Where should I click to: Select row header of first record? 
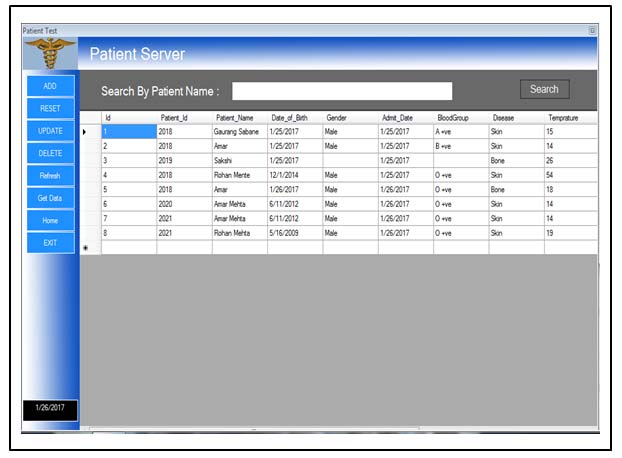coord(85,131)
